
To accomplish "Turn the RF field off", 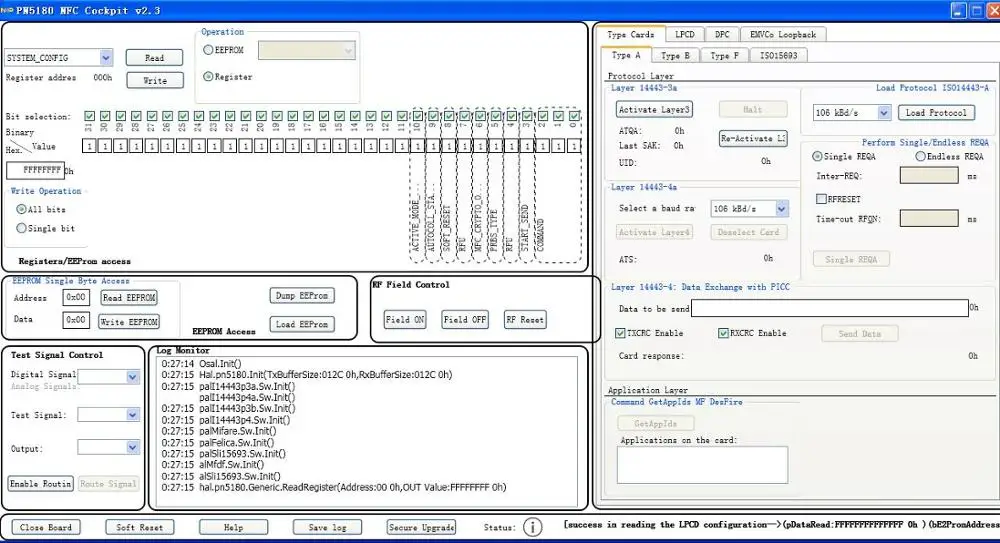I will (465, 320).
